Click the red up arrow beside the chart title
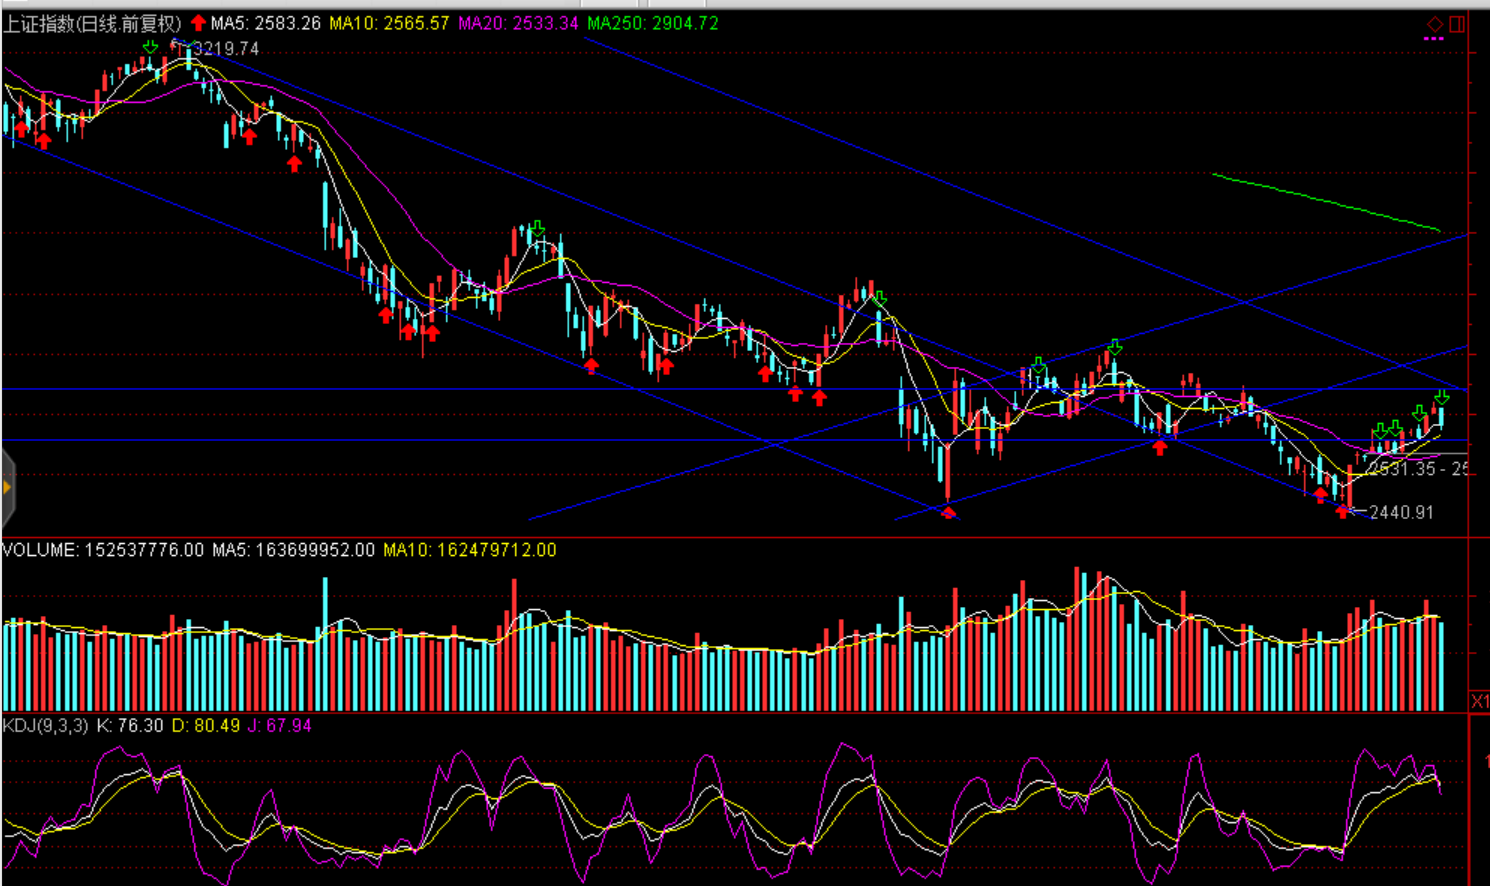Image resolution: width=1490 pixels, height=886 pixels. [198, 22]
